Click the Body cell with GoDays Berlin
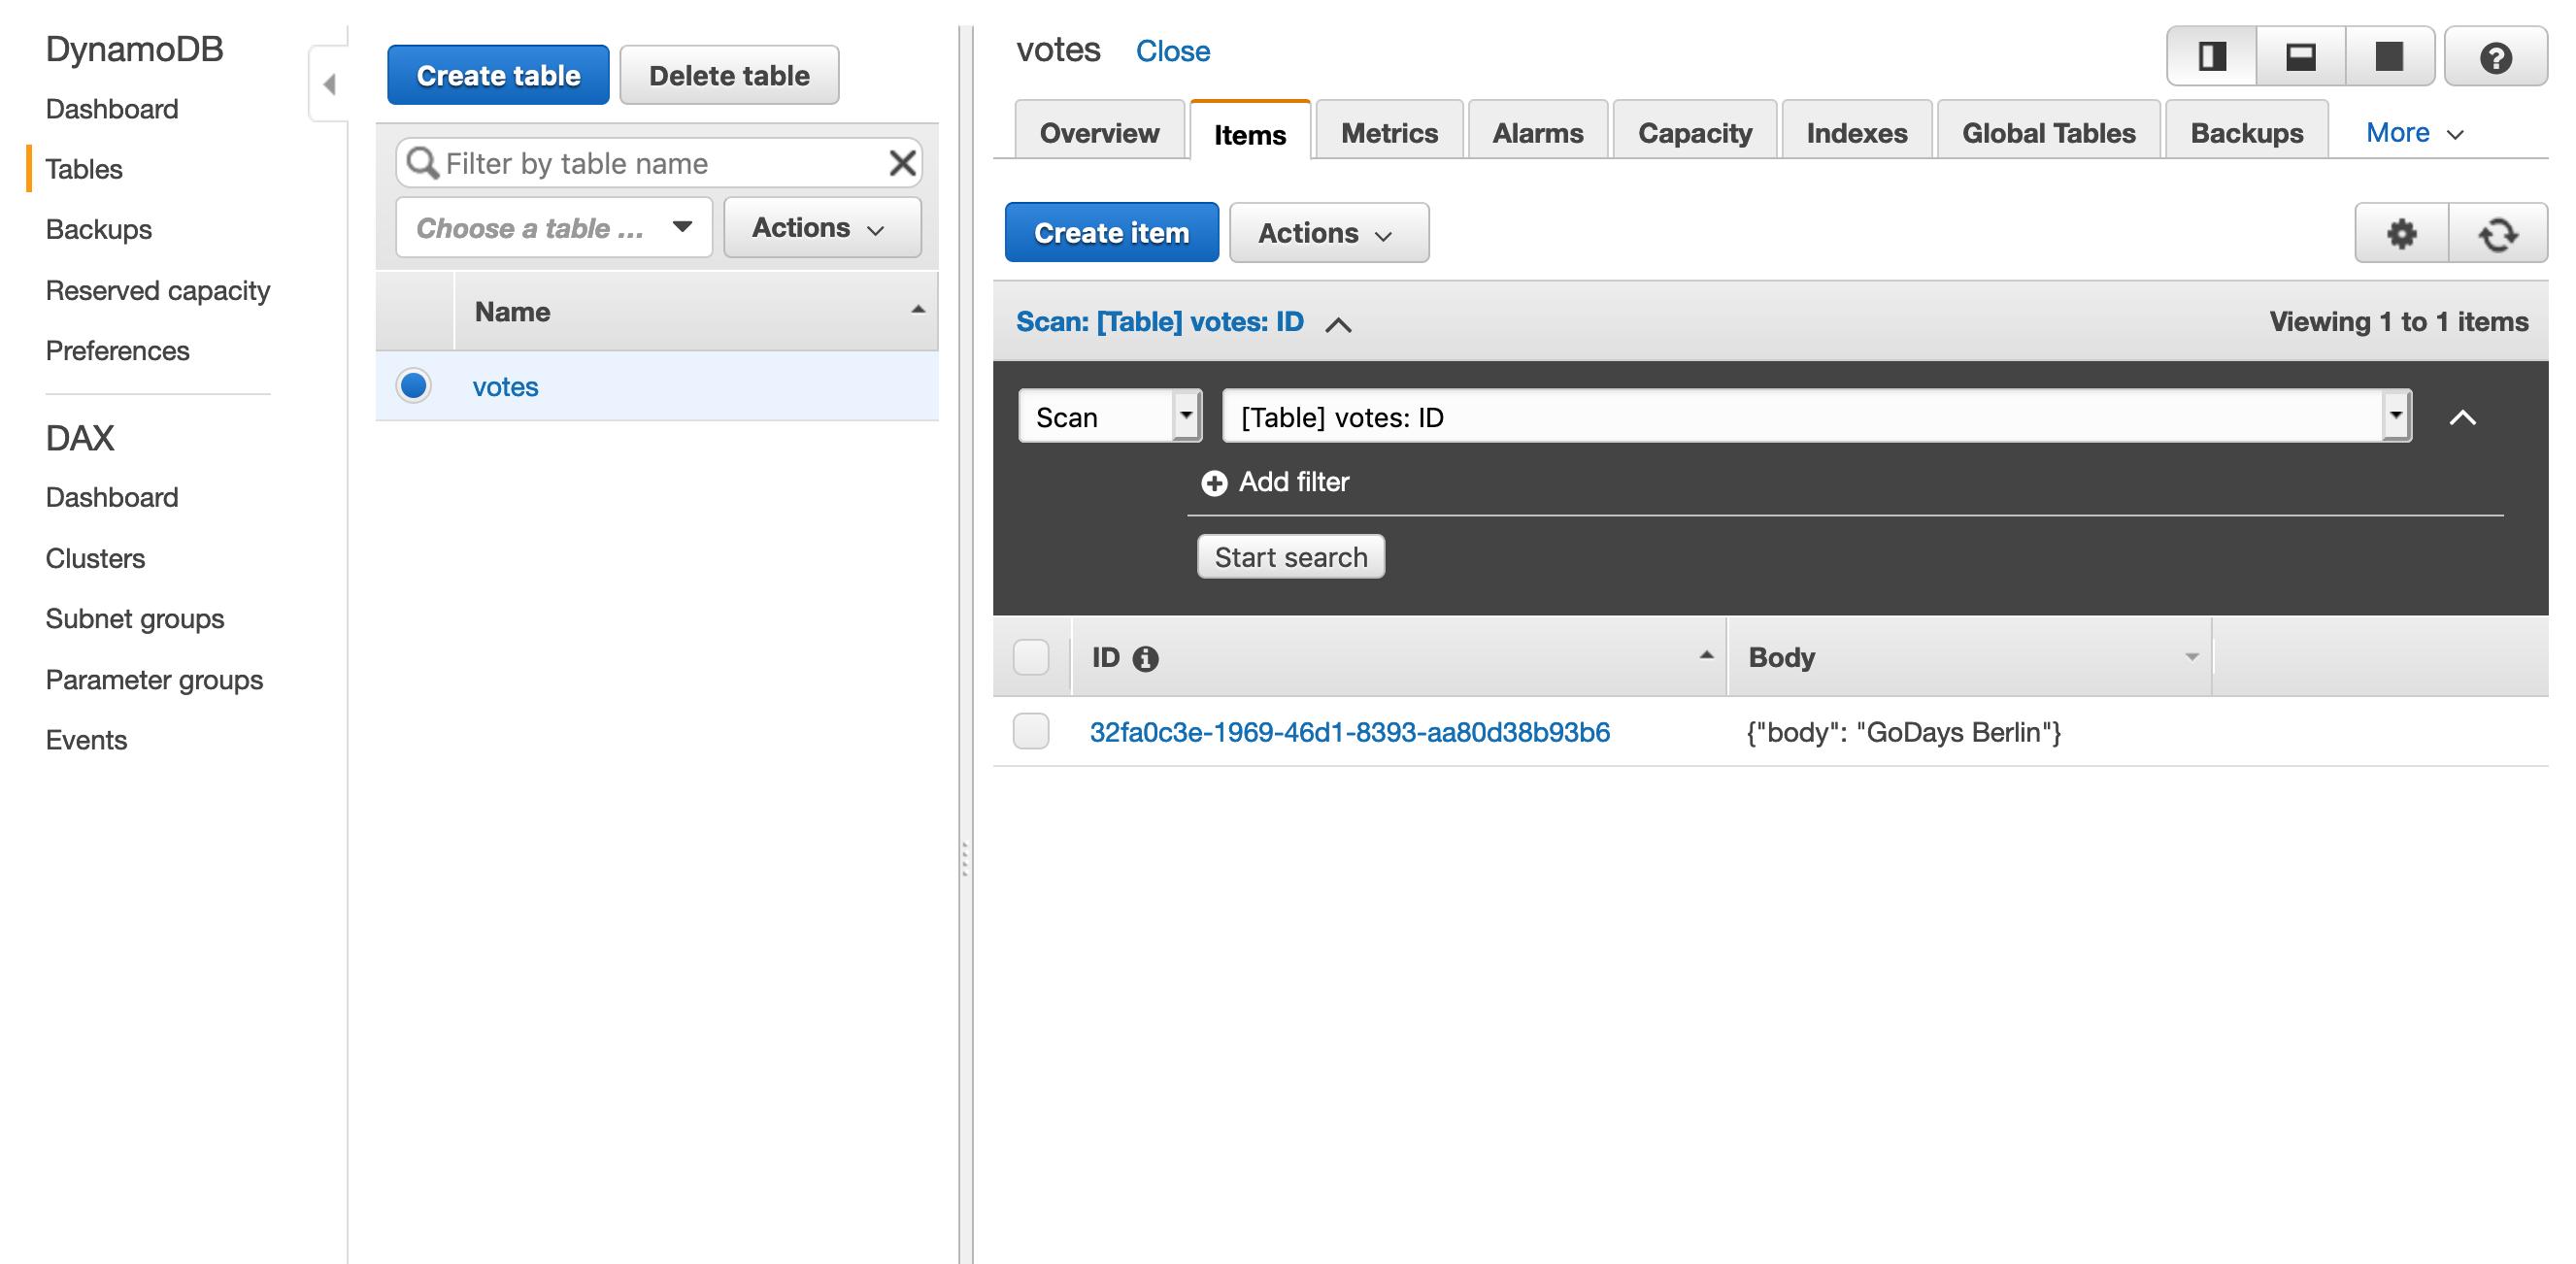The width and height of the screenshot is (2576, 1264). pos(1904,731)
